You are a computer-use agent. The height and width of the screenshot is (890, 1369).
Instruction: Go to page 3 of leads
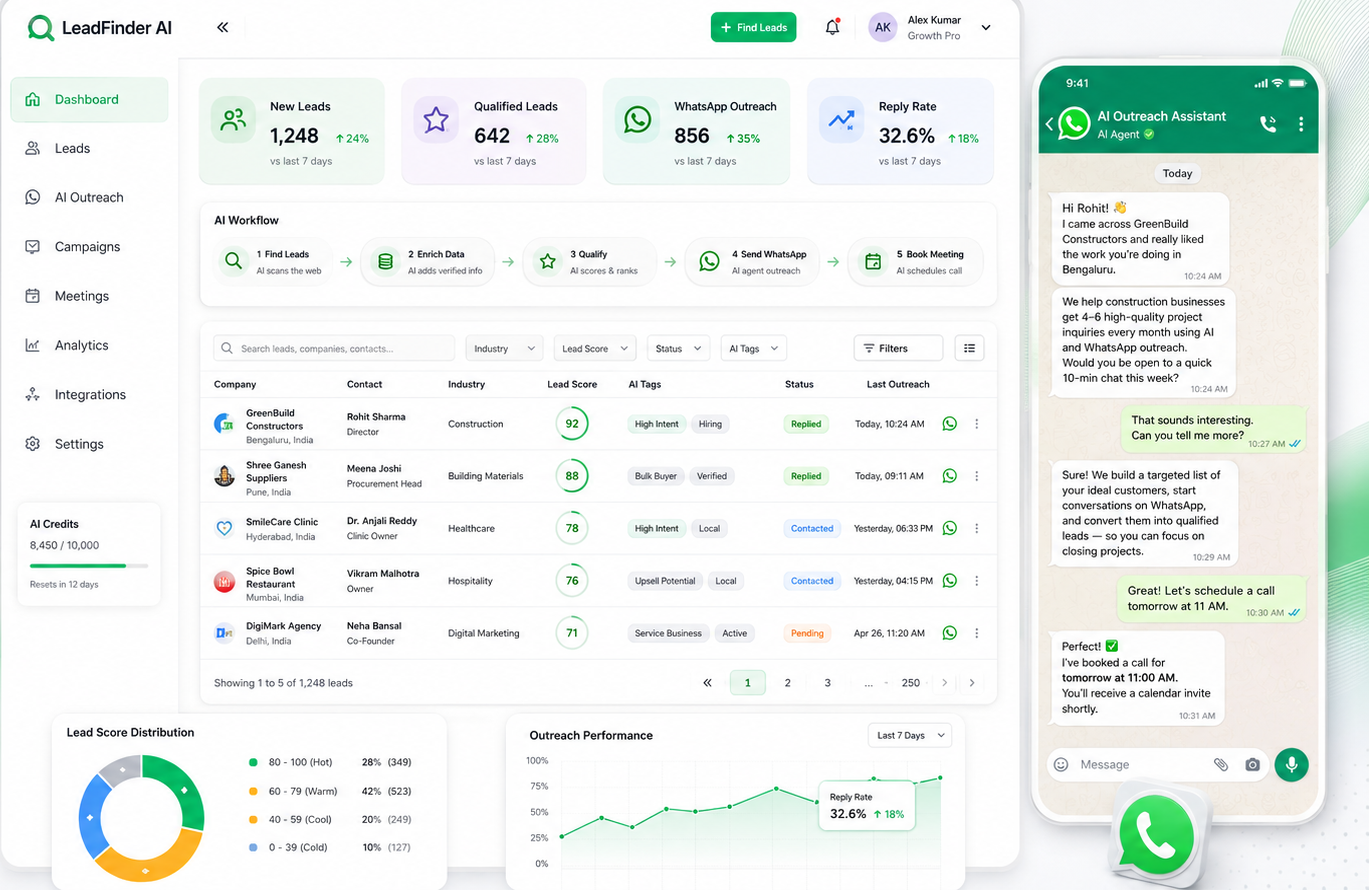[x=827, y=683]
